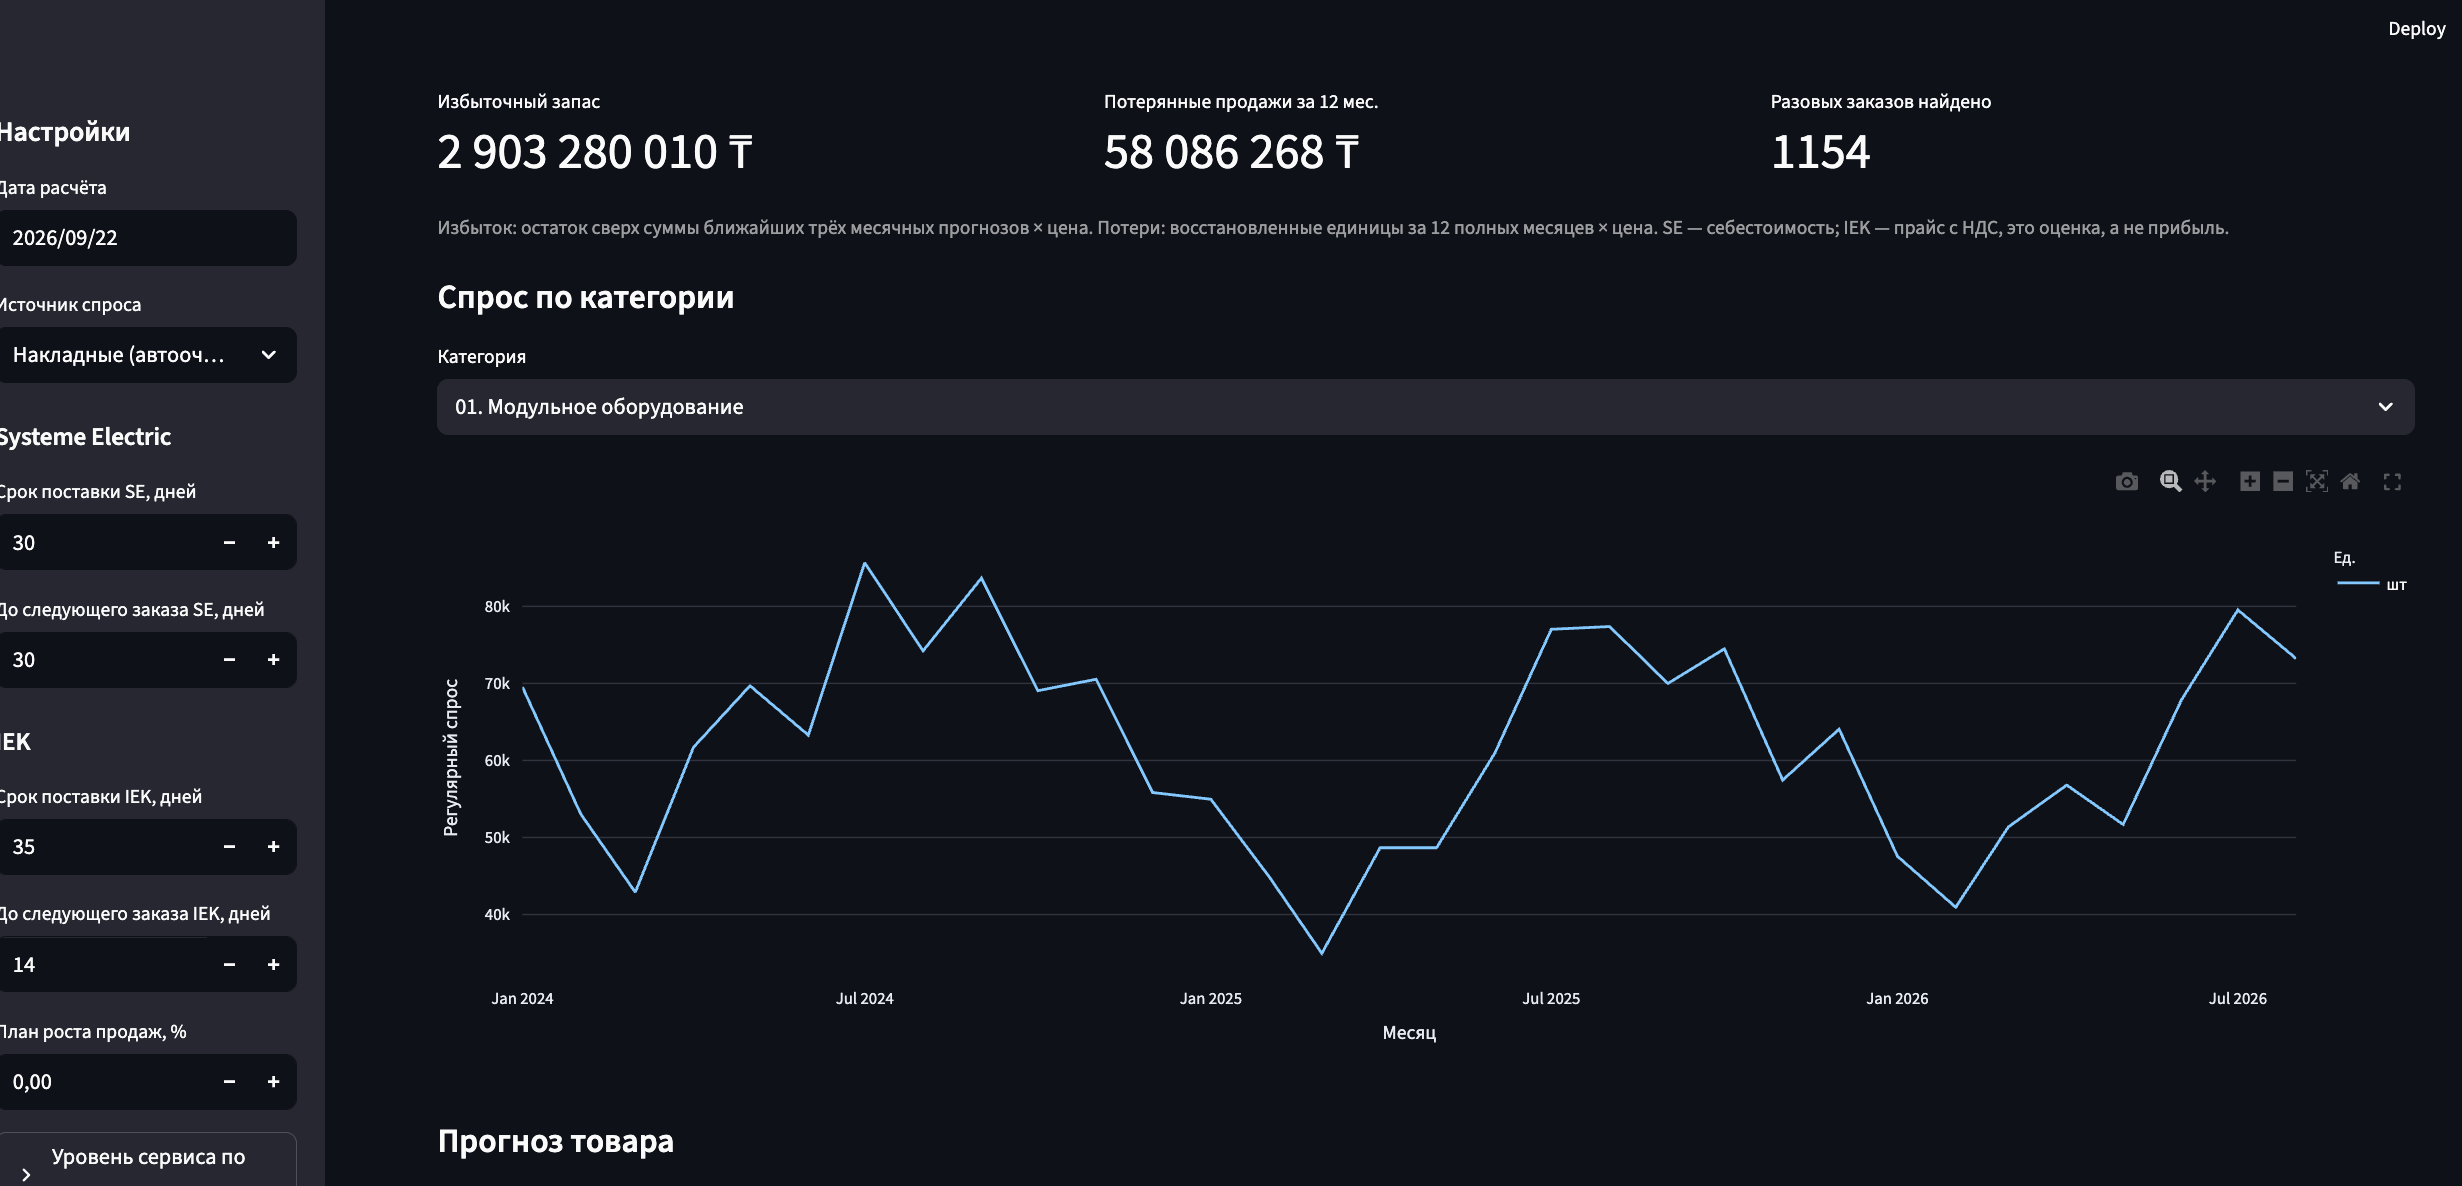Viewport: 2462px width, 1186px height.
Task: Autoscale the chart axes
Action: coord(2317,482)
